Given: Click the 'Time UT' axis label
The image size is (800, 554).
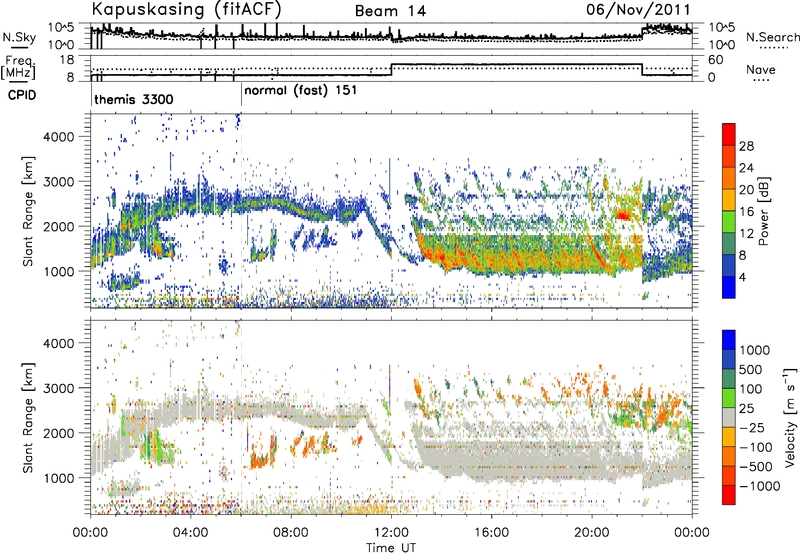Looking at the screenshot, I should tap(391, 548).
